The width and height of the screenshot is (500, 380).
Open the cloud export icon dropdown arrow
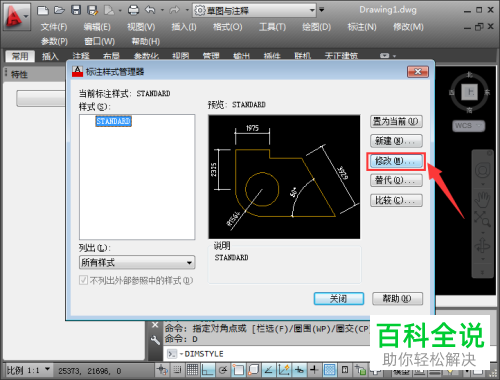pos(120,10)
